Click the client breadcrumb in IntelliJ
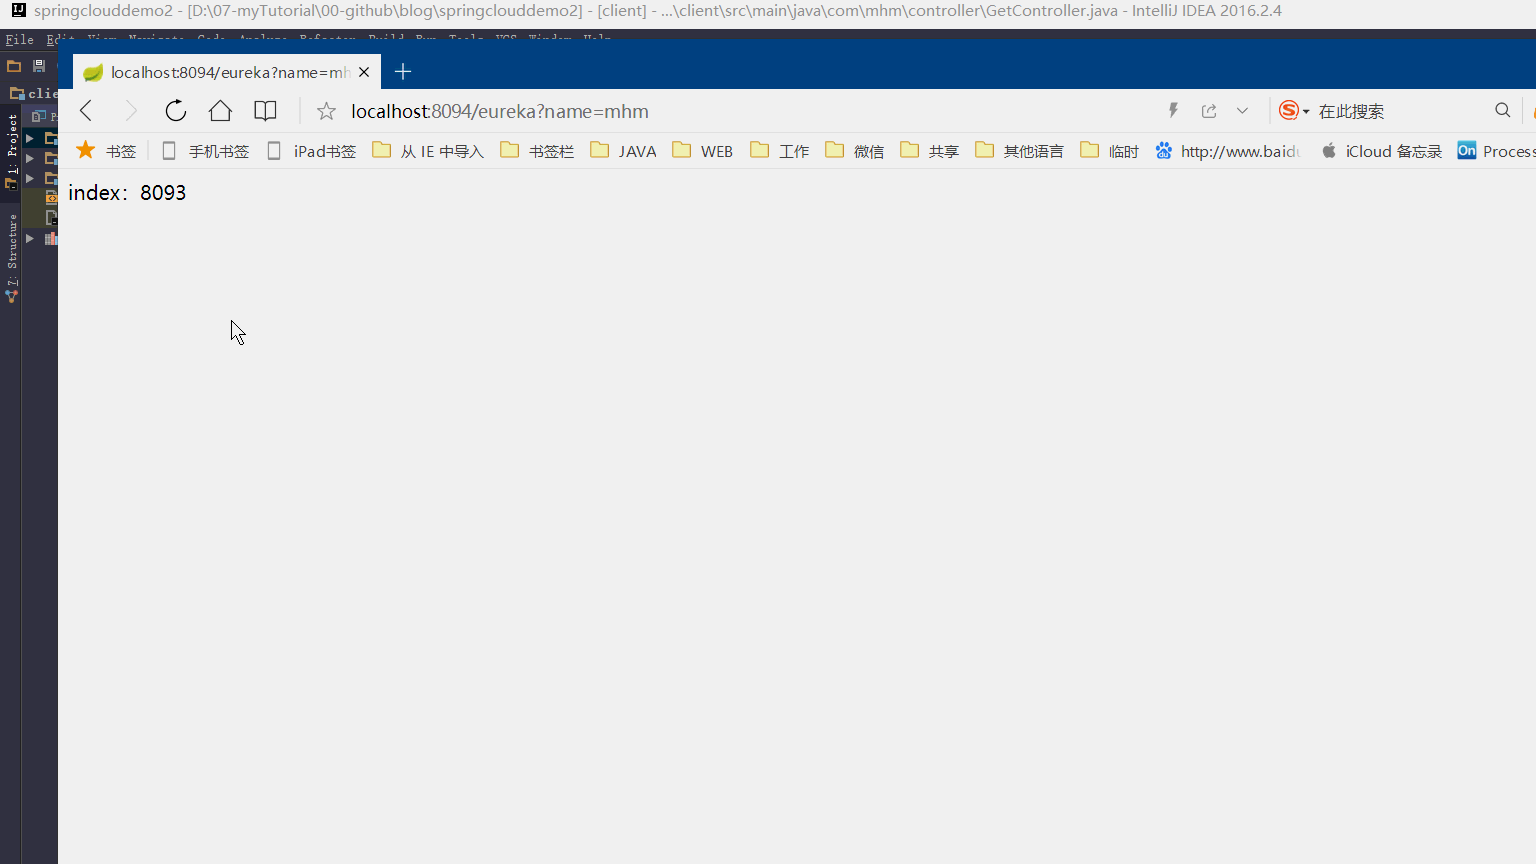 coord(34,93)
